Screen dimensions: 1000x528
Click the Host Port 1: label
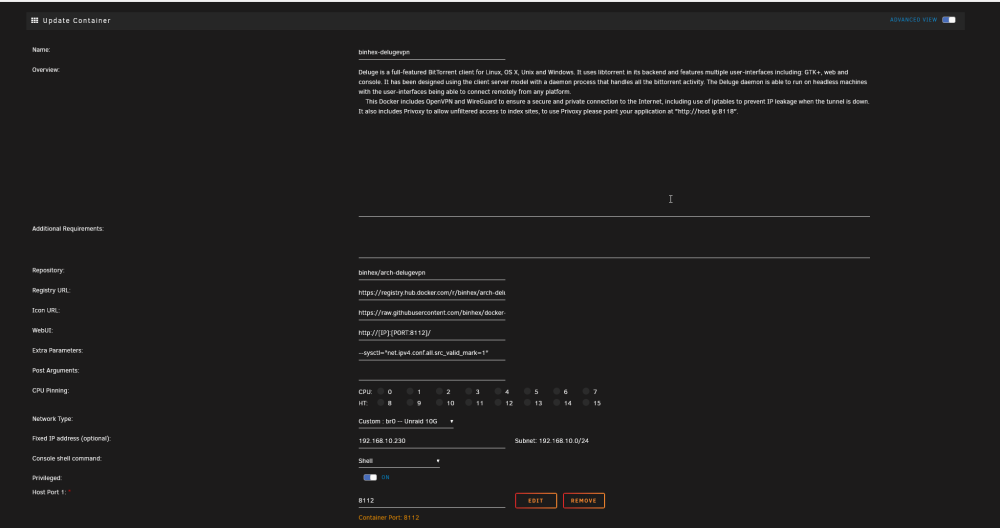click(x=50, y=492)
